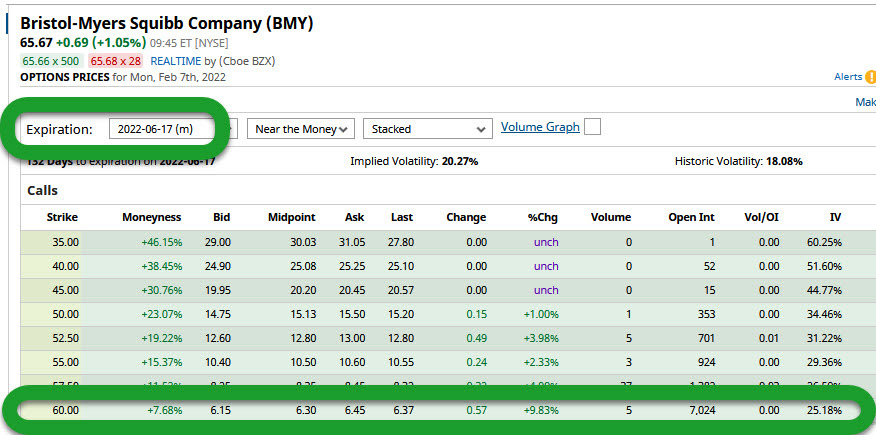Sort by the Strike column header
876x435 pixels.
63,218
